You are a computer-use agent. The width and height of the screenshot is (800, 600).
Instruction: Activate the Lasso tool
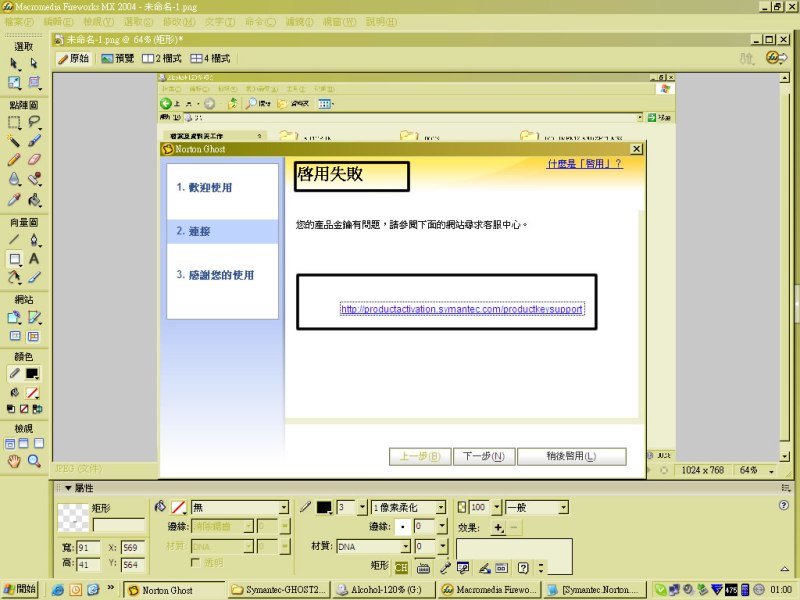point(34,122)
